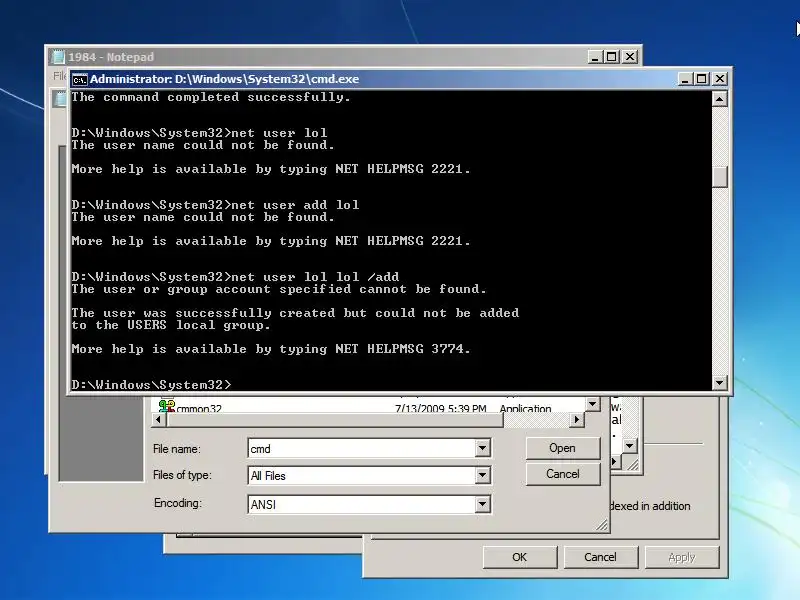Image resolution: width=800 pixels, height=600 pixels.
Task: Click left arrow of file list horizontal scrollbar
Action: coord(158,419)
